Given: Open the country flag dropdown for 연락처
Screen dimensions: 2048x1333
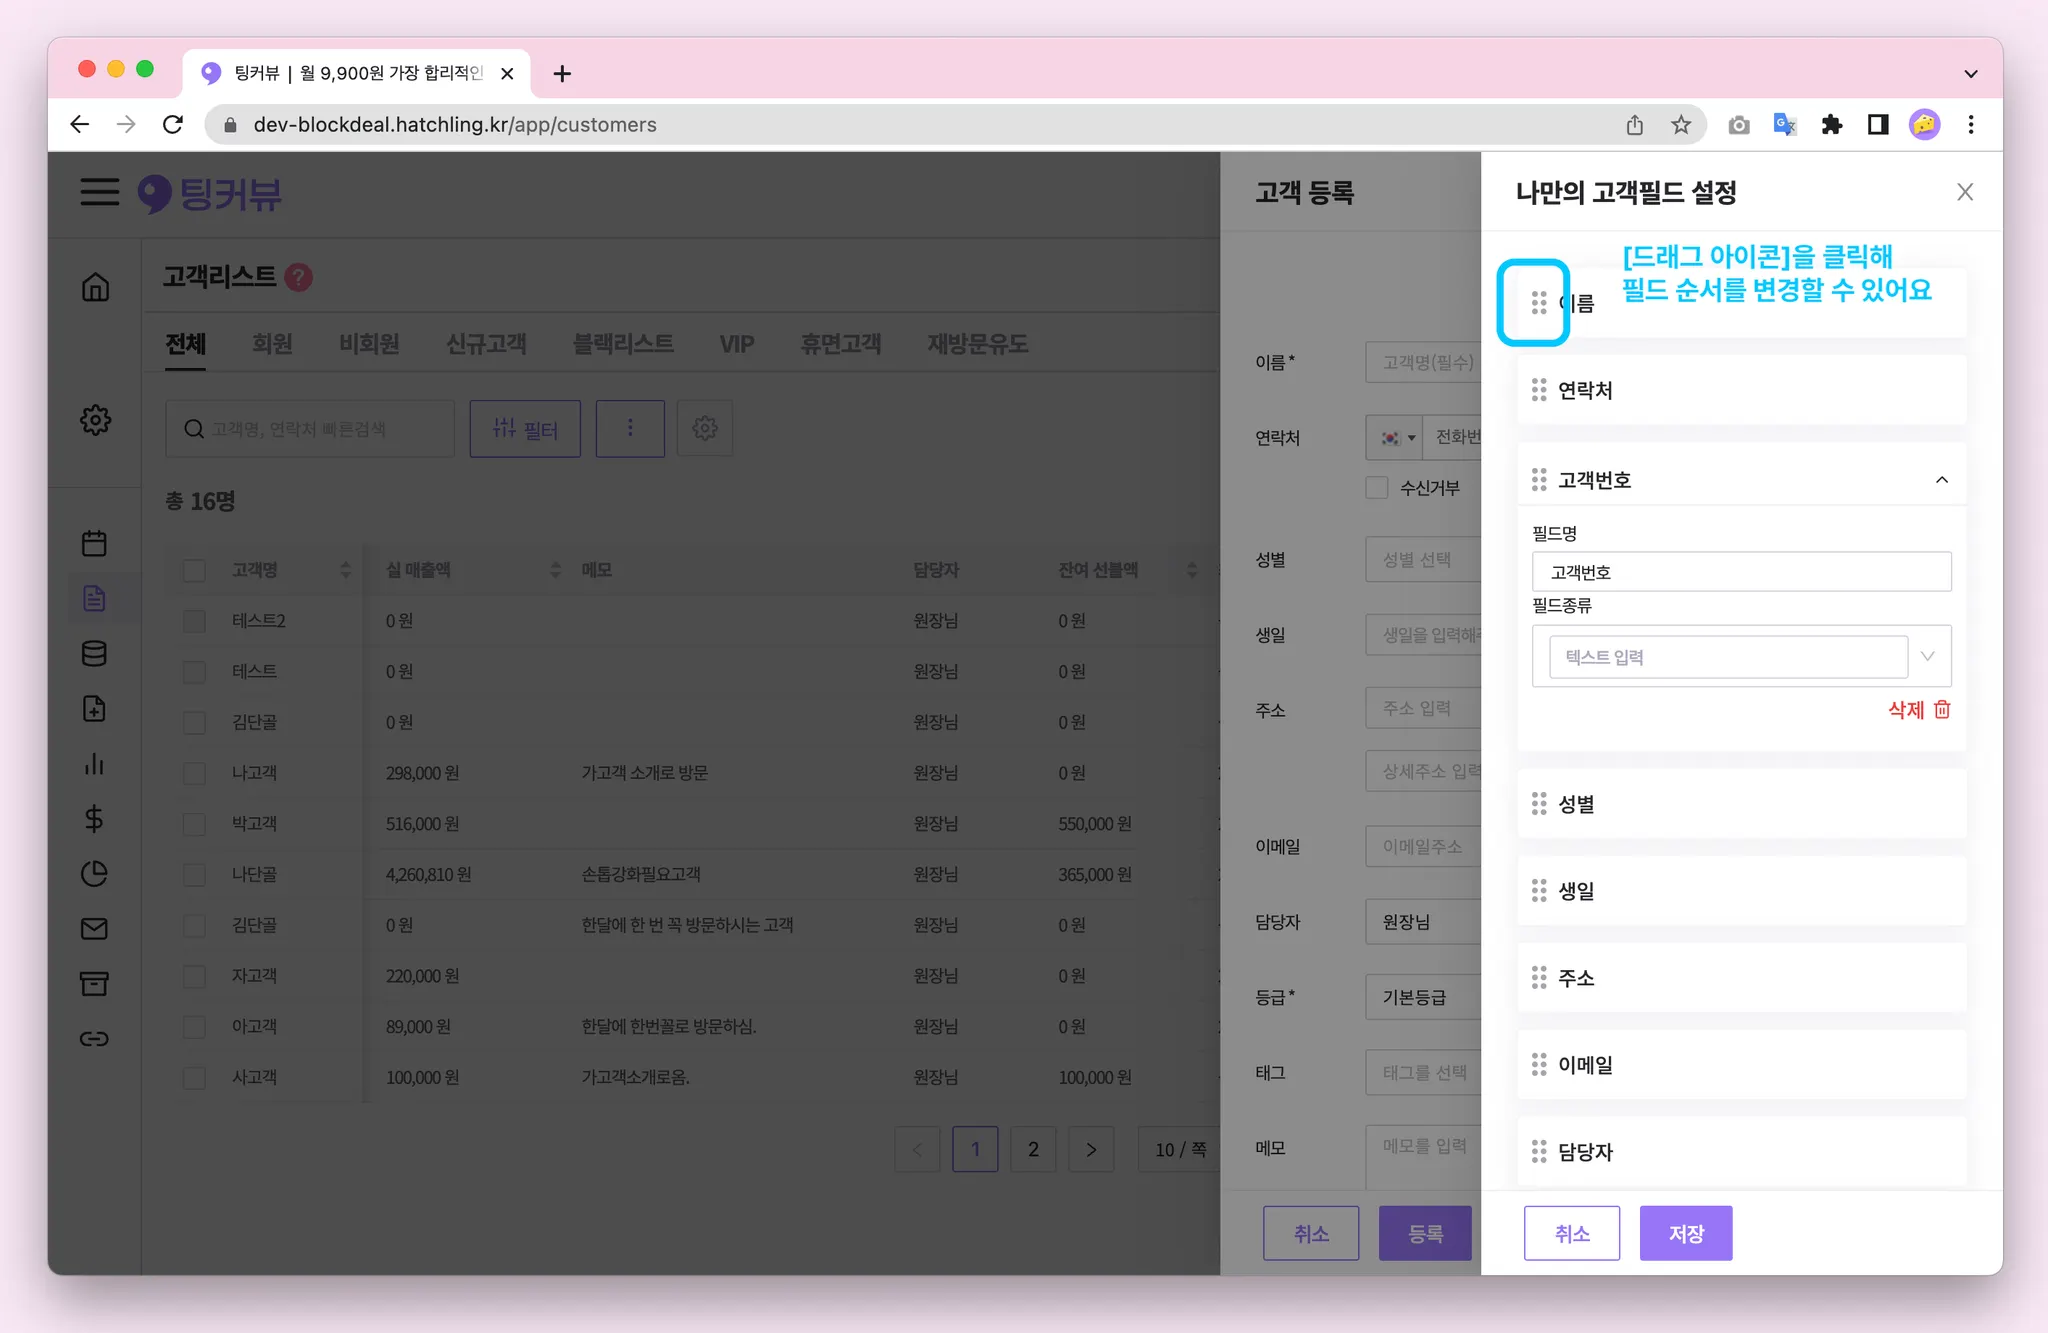Looking at the screenshot, I should pos(1397,438).
